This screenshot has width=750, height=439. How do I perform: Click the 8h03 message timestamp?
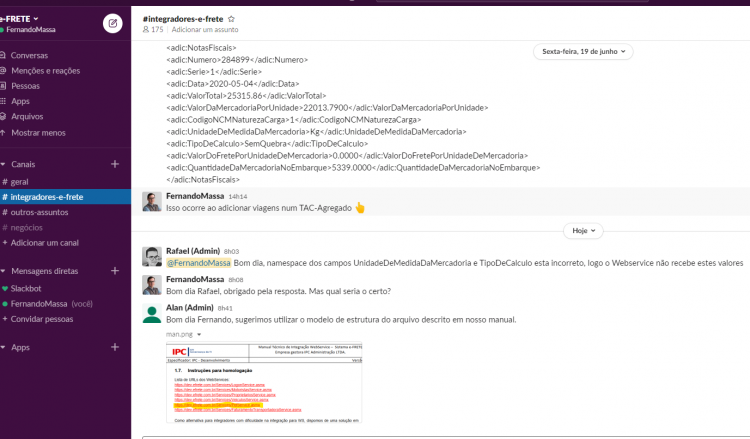(232, 252)
